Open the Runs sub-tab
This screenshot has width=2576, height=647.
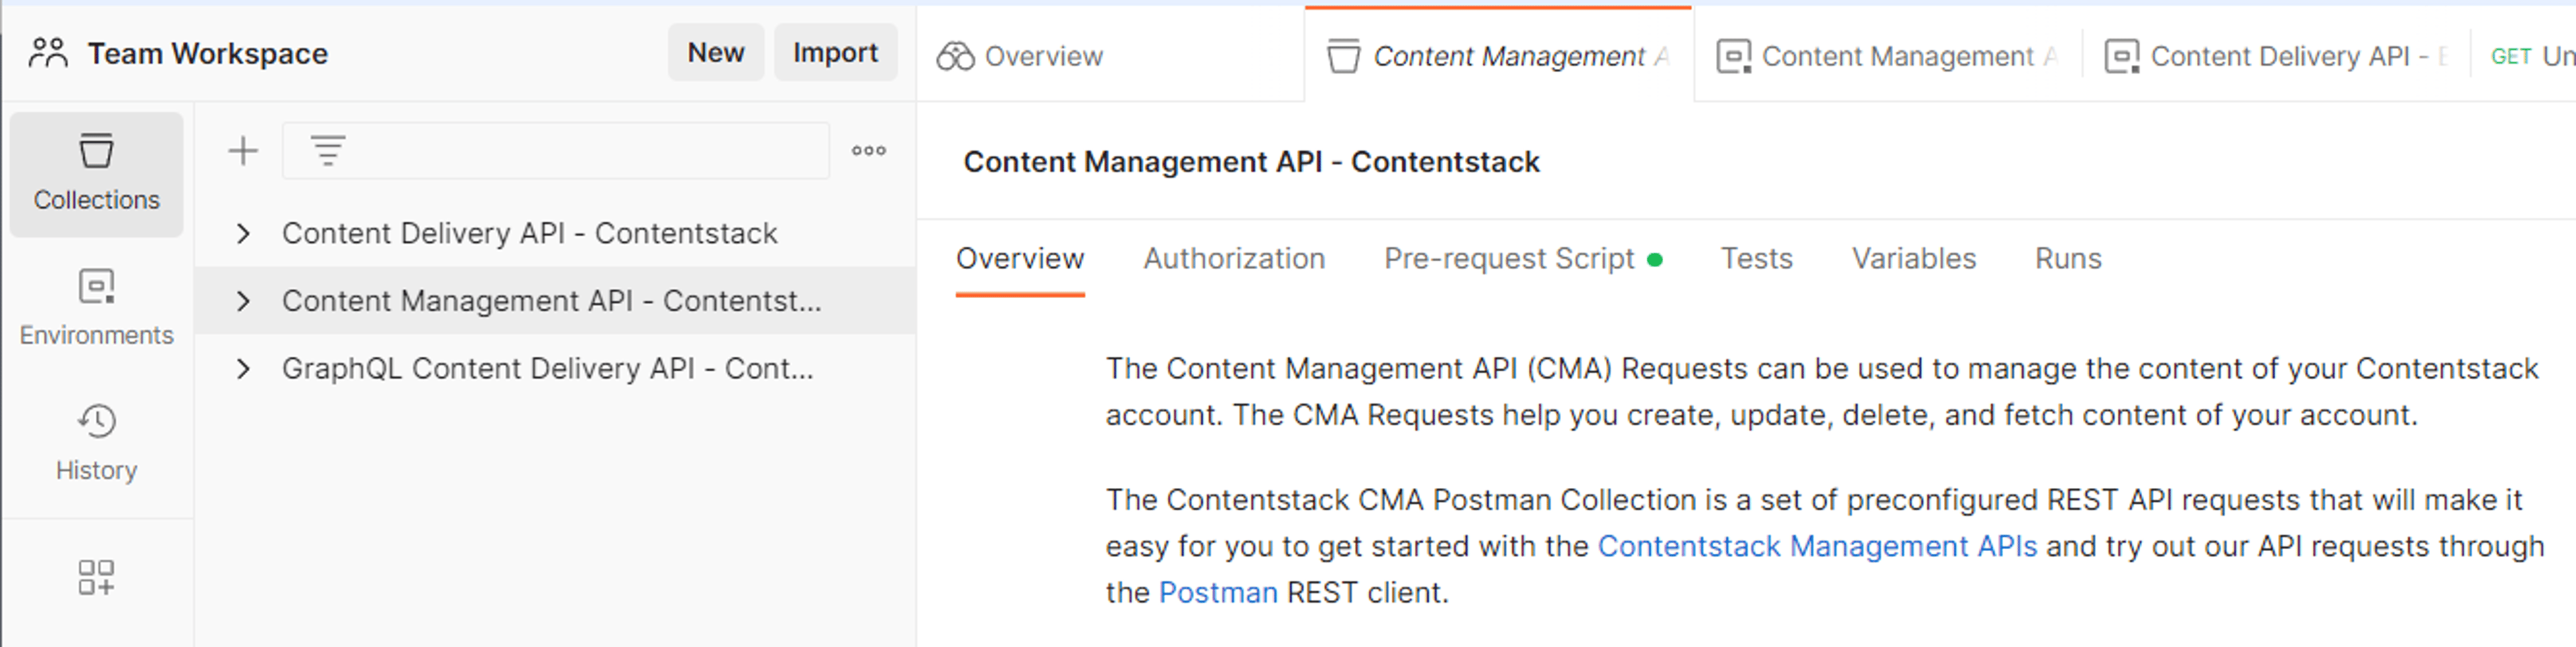[2068, 259]
